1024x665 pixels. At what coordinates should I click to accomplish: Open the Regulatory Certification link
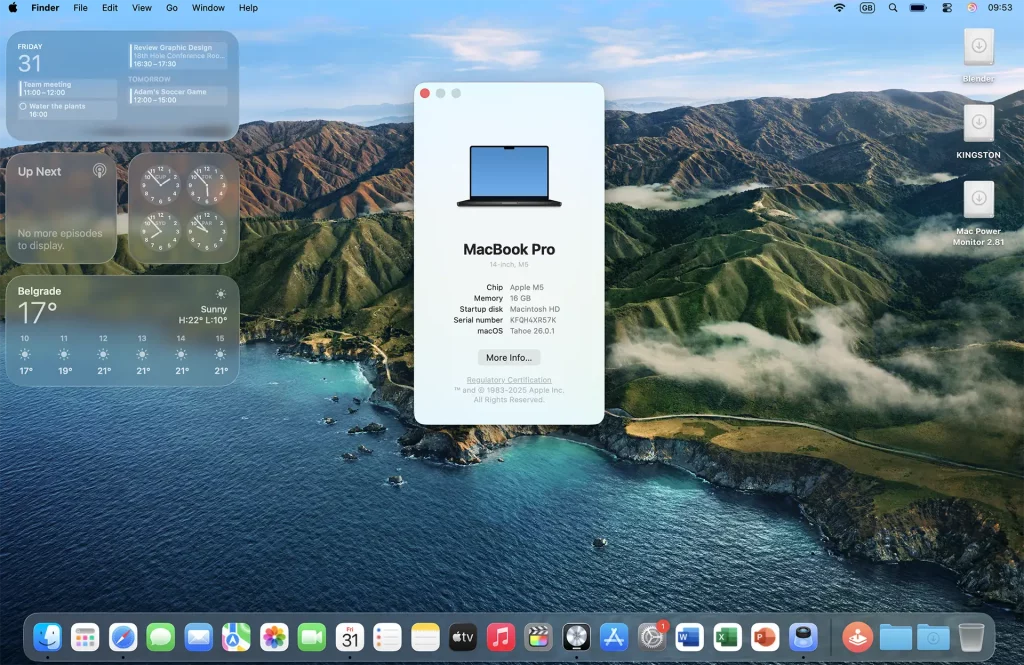(509, 380)
